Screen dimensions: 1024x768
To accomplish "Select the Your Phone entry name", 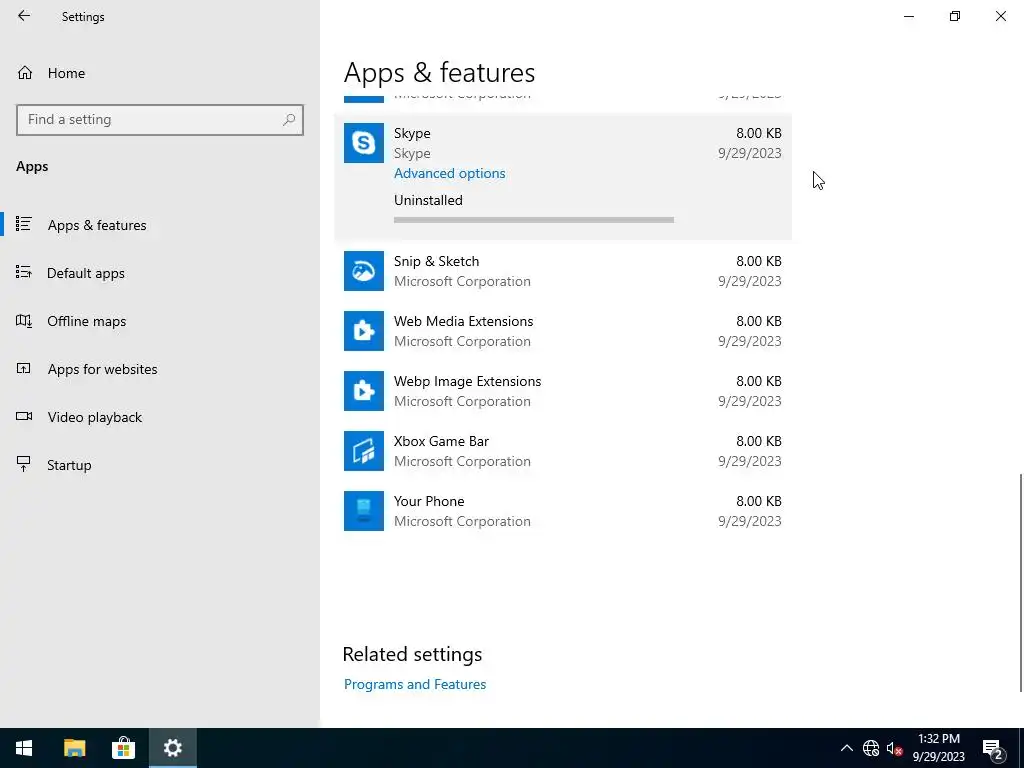I will click(x=429, y=502).
